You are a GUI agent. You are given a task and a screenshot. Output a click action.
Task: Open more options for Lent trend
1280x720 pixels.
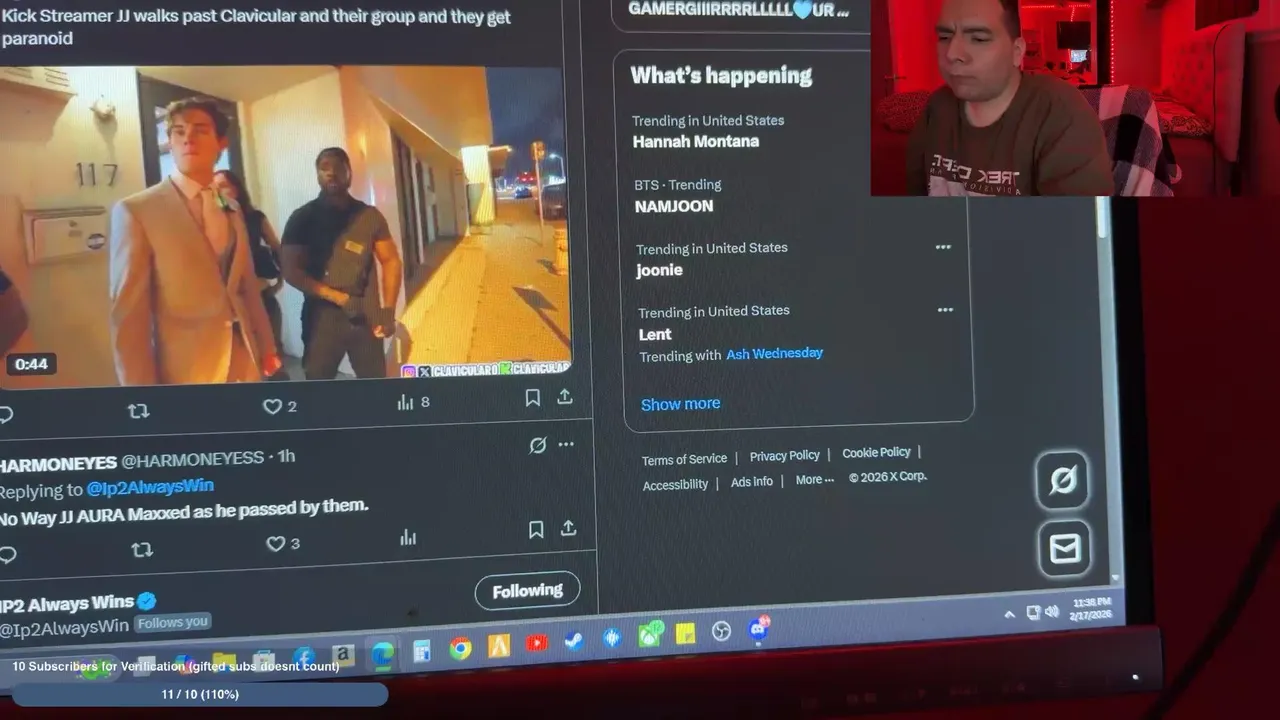point(945,310)
